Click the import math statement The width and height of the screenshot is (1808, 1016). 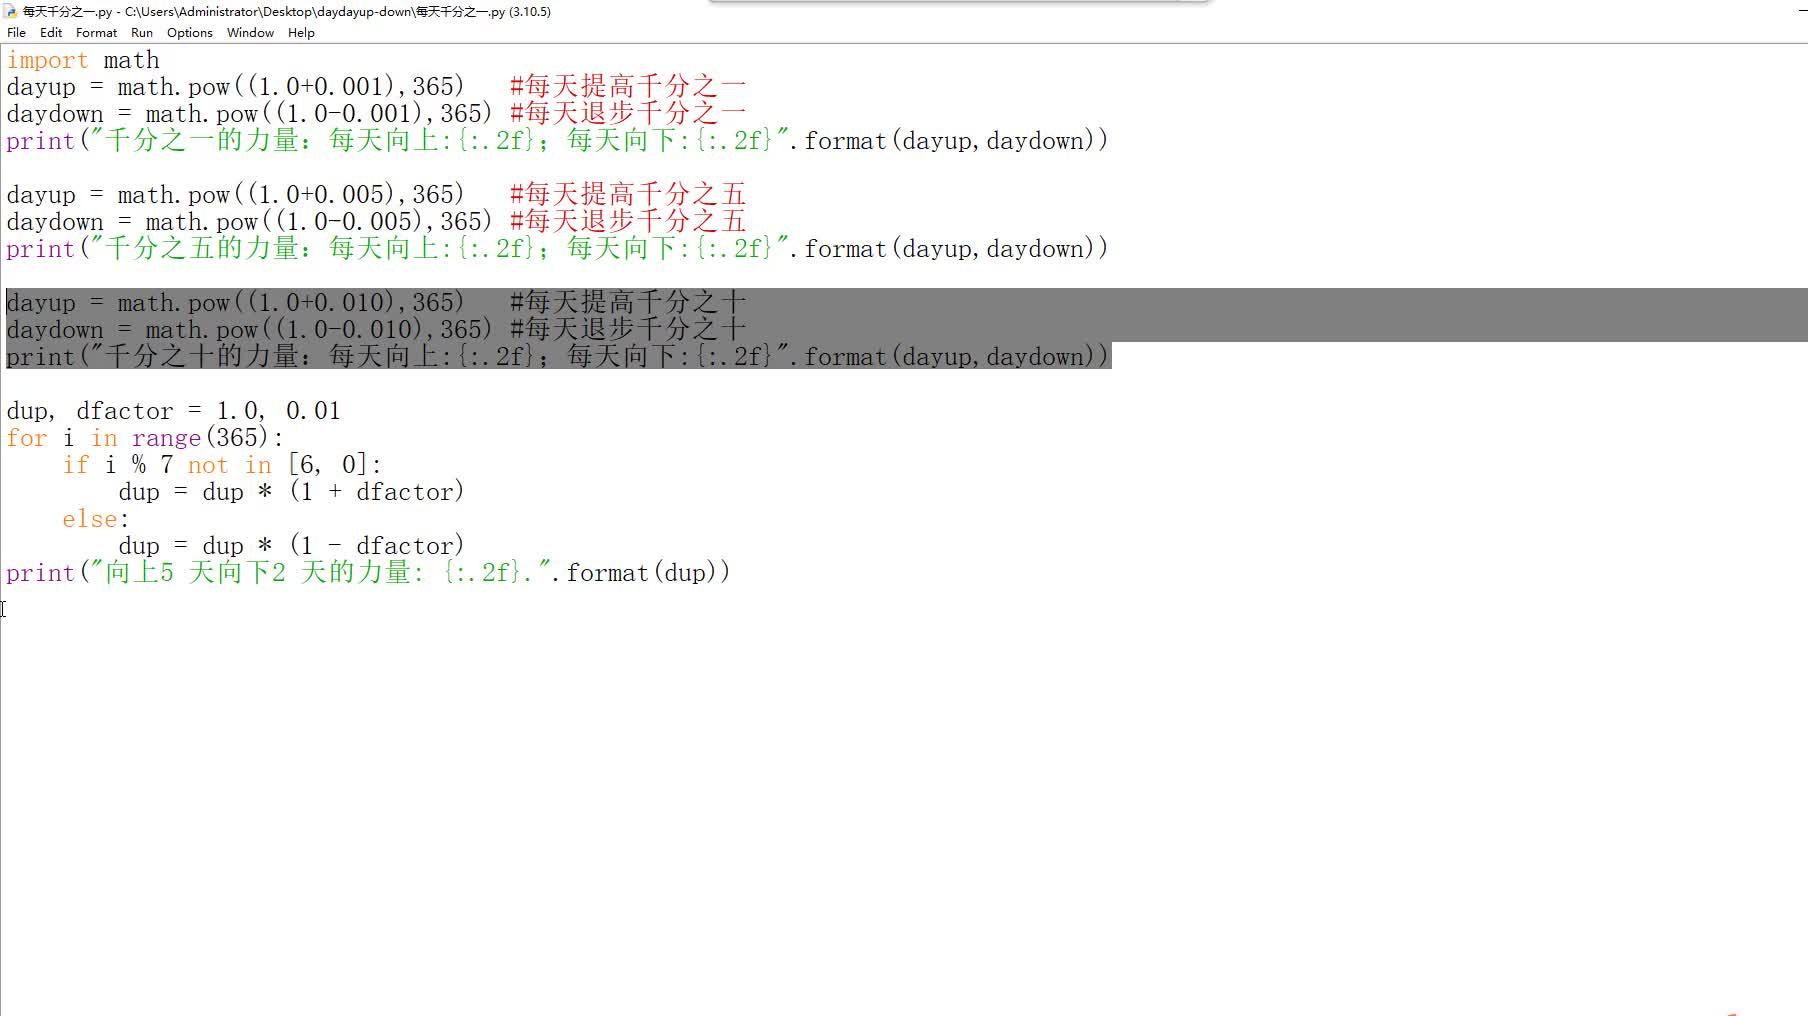coord(82,60)
